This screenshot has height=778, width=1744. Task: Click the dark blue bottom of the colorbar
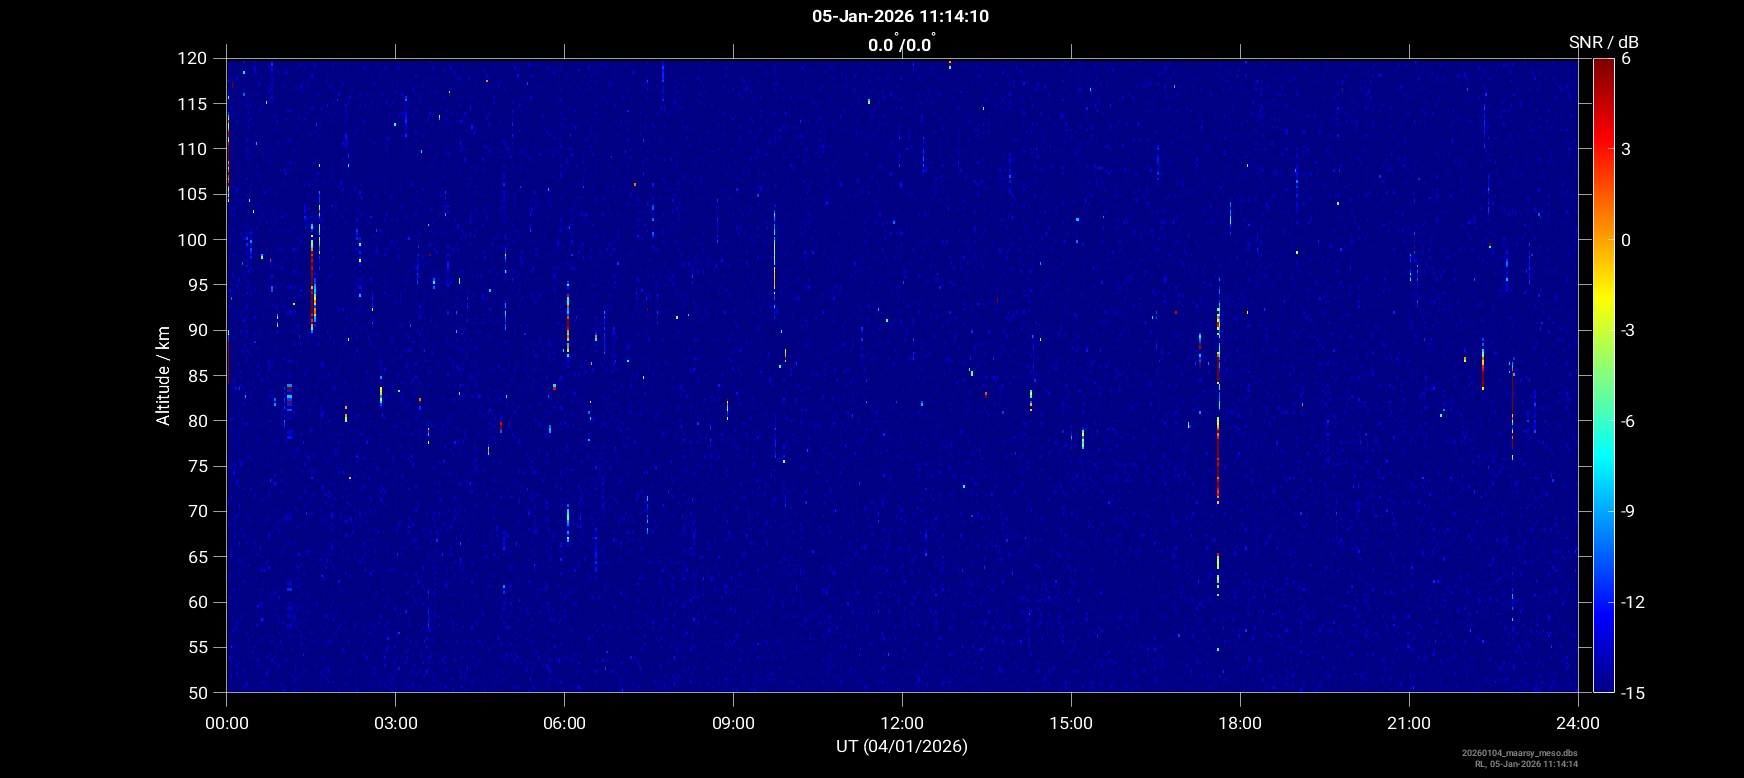coord(1603,683)
